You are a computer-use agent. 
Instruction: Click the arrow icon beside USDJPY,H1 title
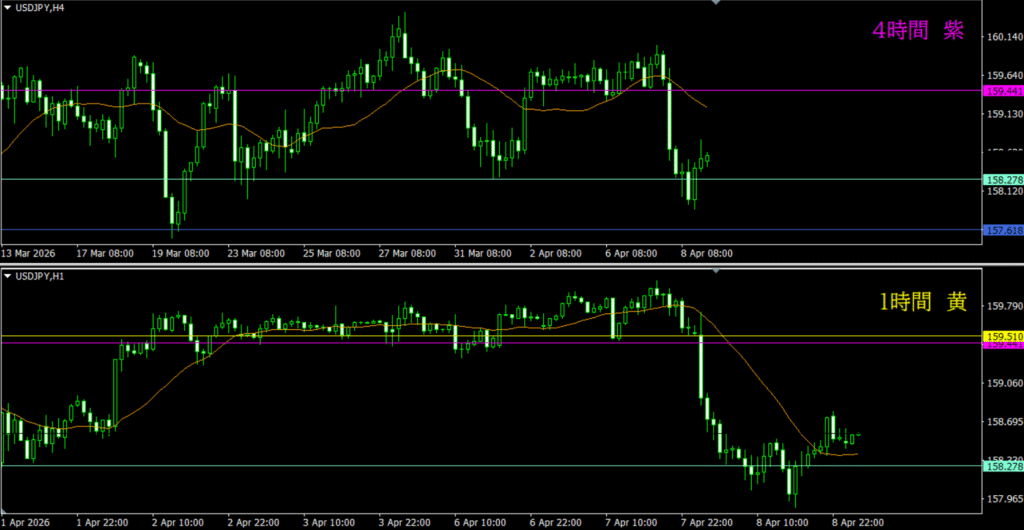7,277
